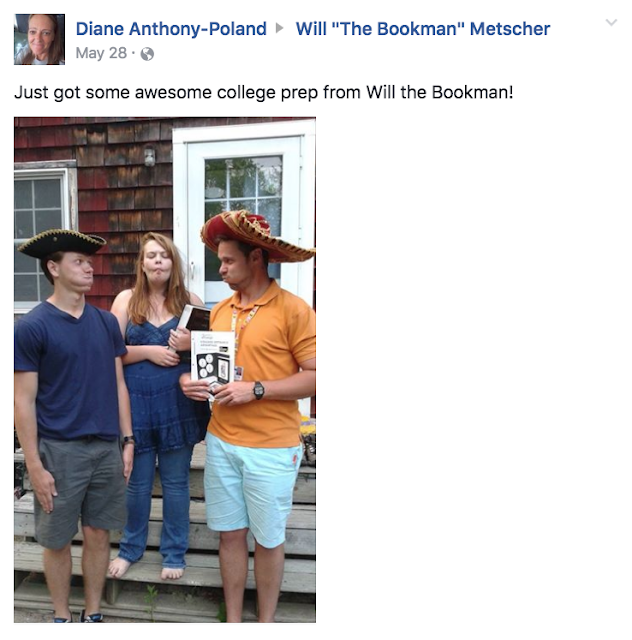Image resolution: width=632 pixels, height=640 pixels.
Task: Click the light blue shorts in the photo
Action: pyautogui.click(x=251, y=488)
